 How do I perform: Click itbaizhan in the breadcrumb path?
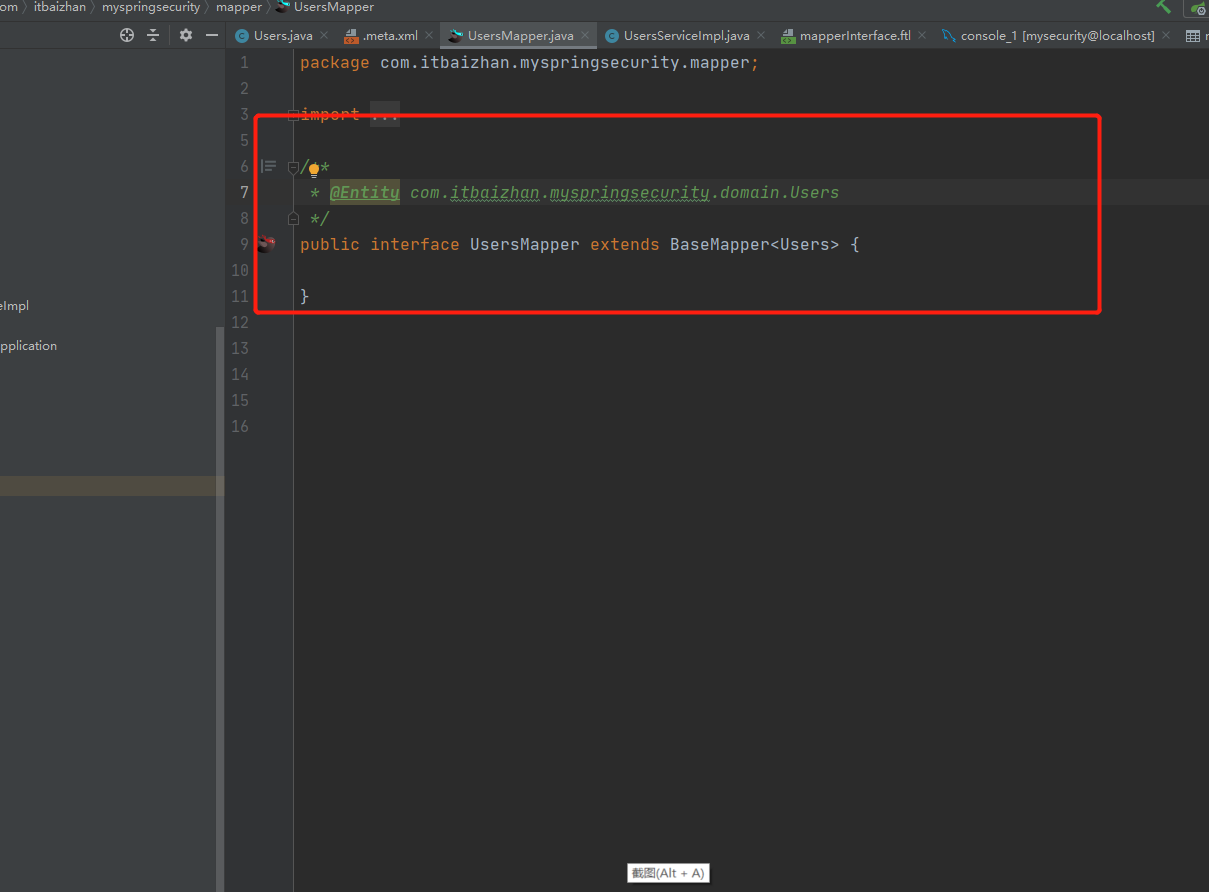click(60, 7)
